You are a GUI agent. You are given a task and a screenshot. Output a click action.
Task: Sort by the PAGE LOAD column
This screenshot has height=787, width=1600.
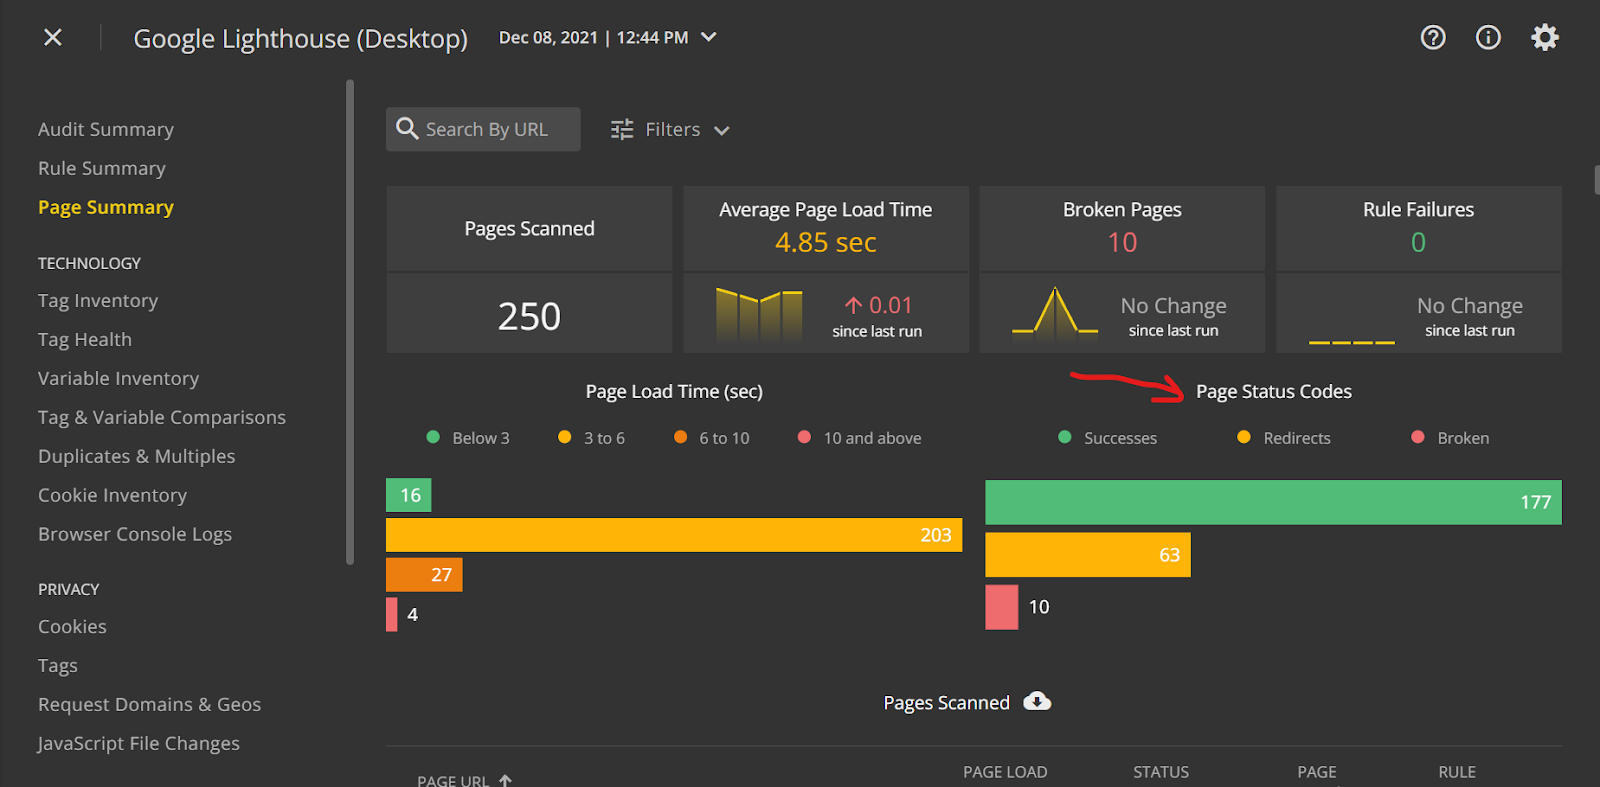pyautogui.click(x=1005, y=772)
